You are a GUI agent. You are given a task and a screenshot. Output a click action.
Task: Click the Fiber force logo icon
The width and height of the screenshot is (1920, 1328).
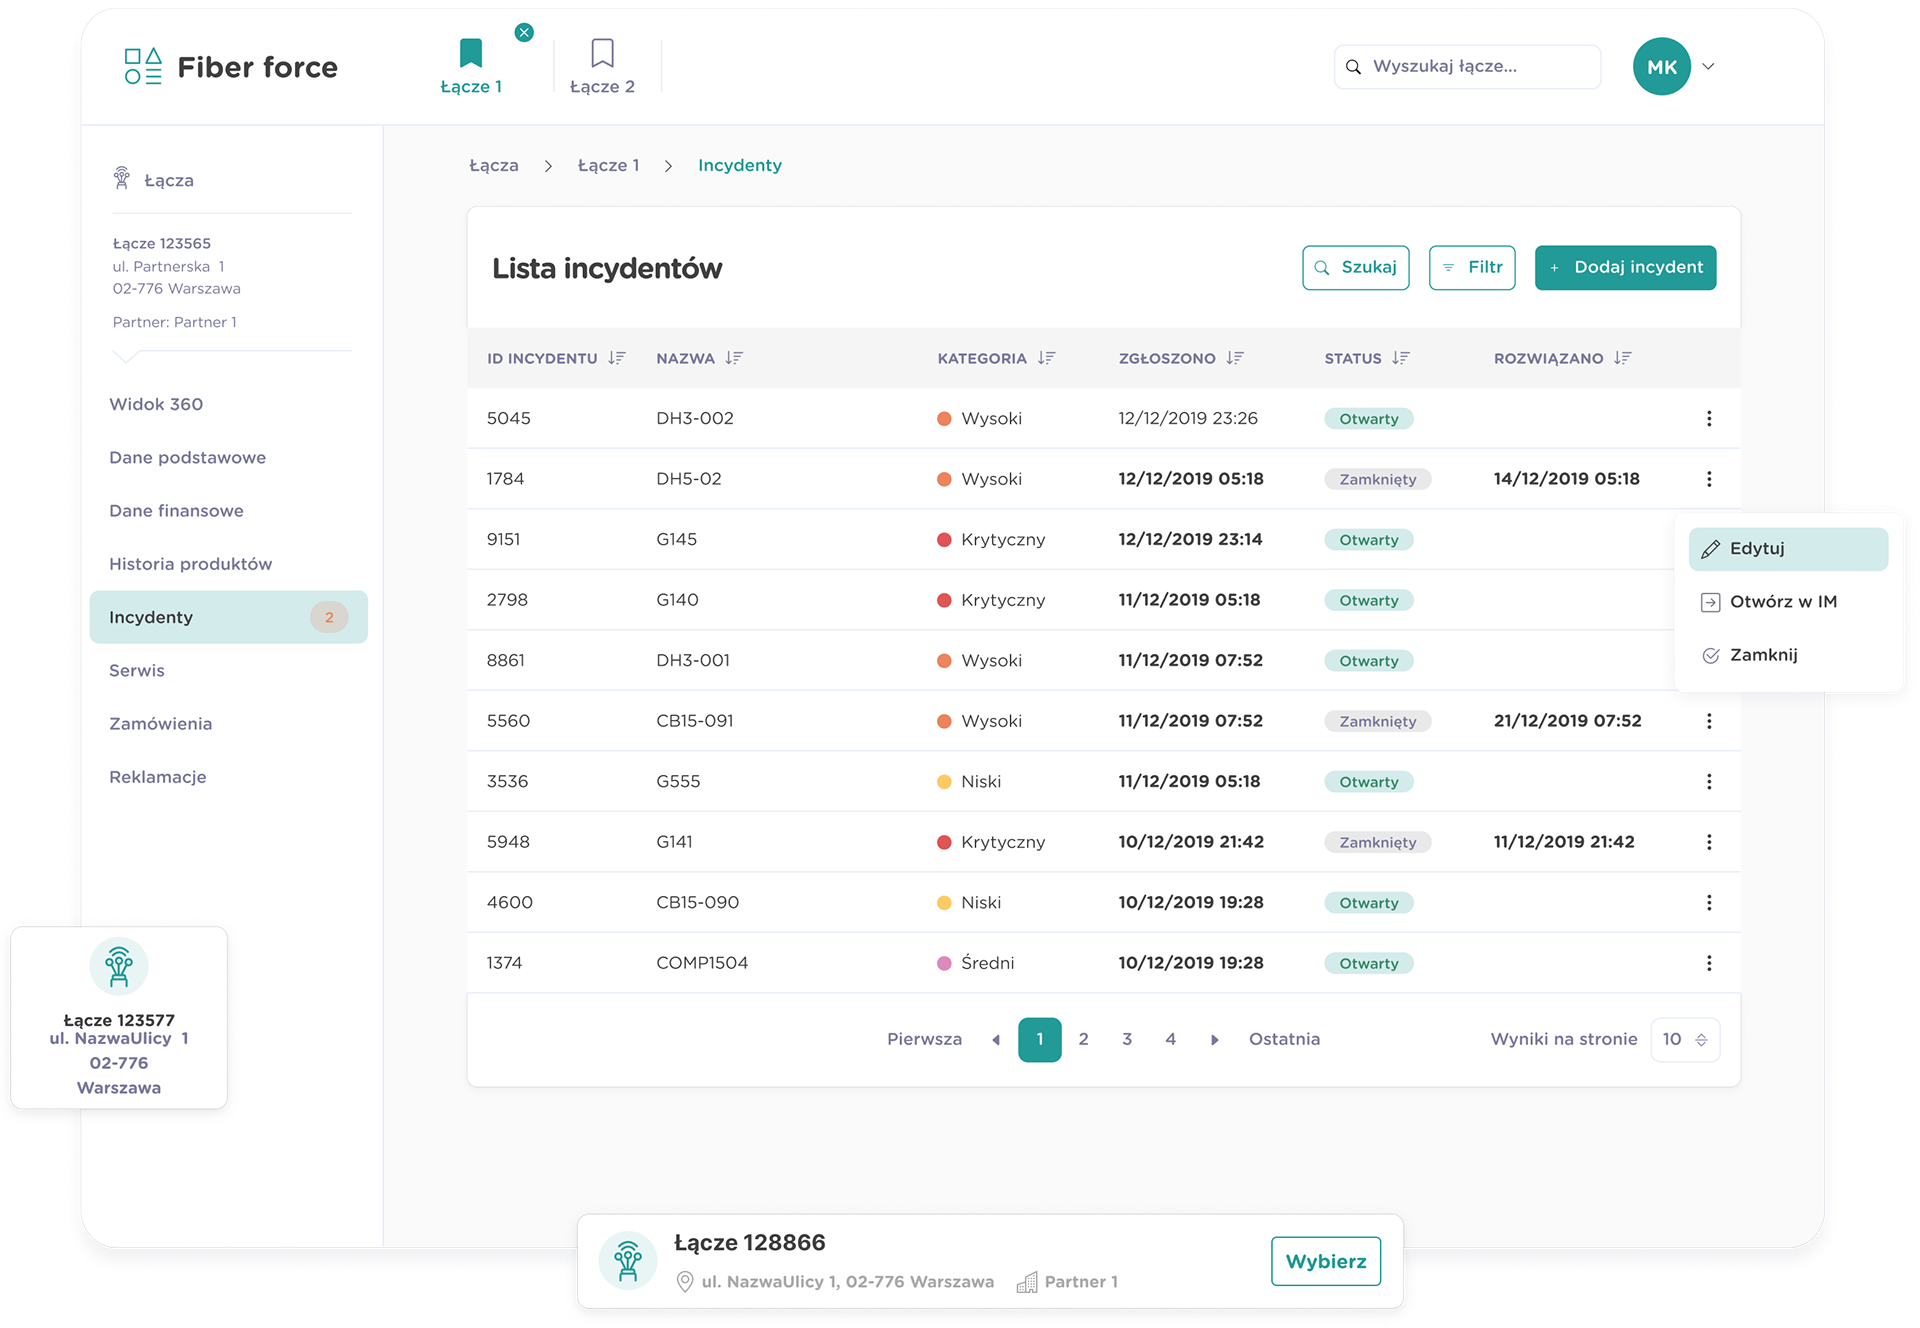143,66
